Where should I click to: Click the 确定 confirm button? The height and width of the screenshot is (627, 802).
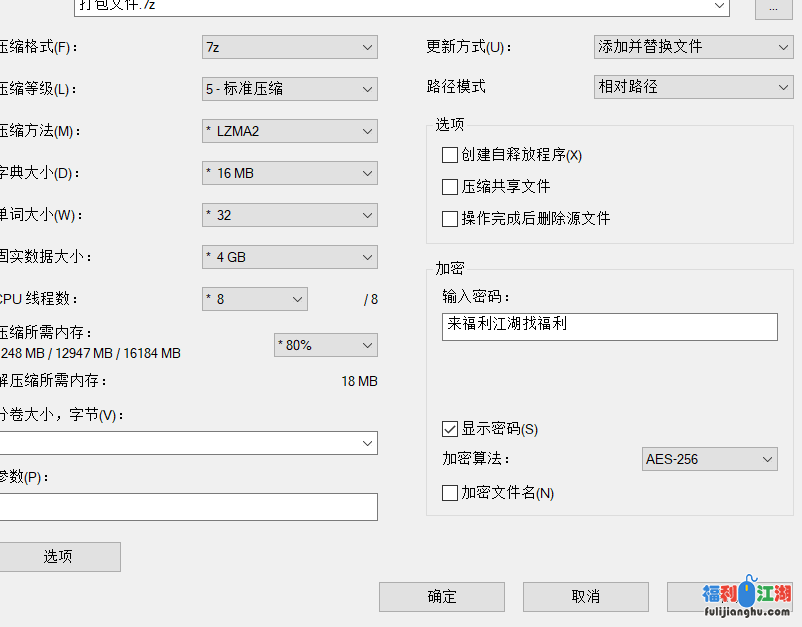441,596
